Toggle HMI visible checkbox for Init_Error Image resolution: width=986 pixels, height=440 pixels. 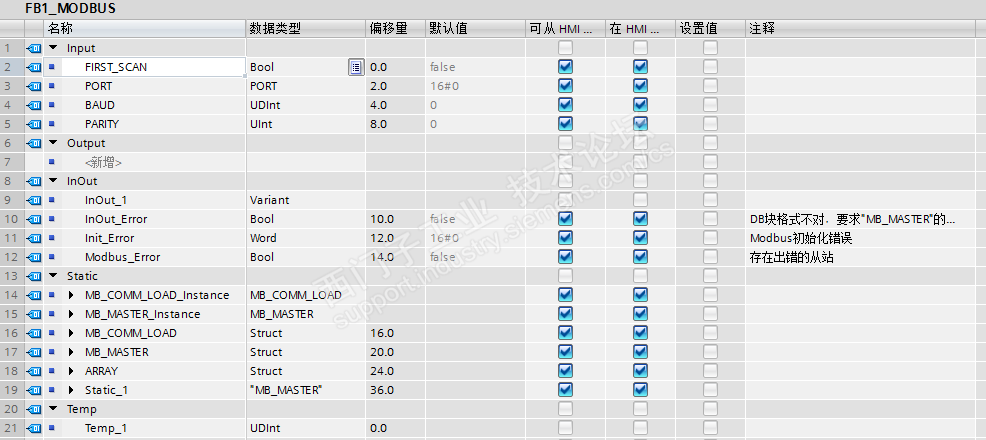640,238
